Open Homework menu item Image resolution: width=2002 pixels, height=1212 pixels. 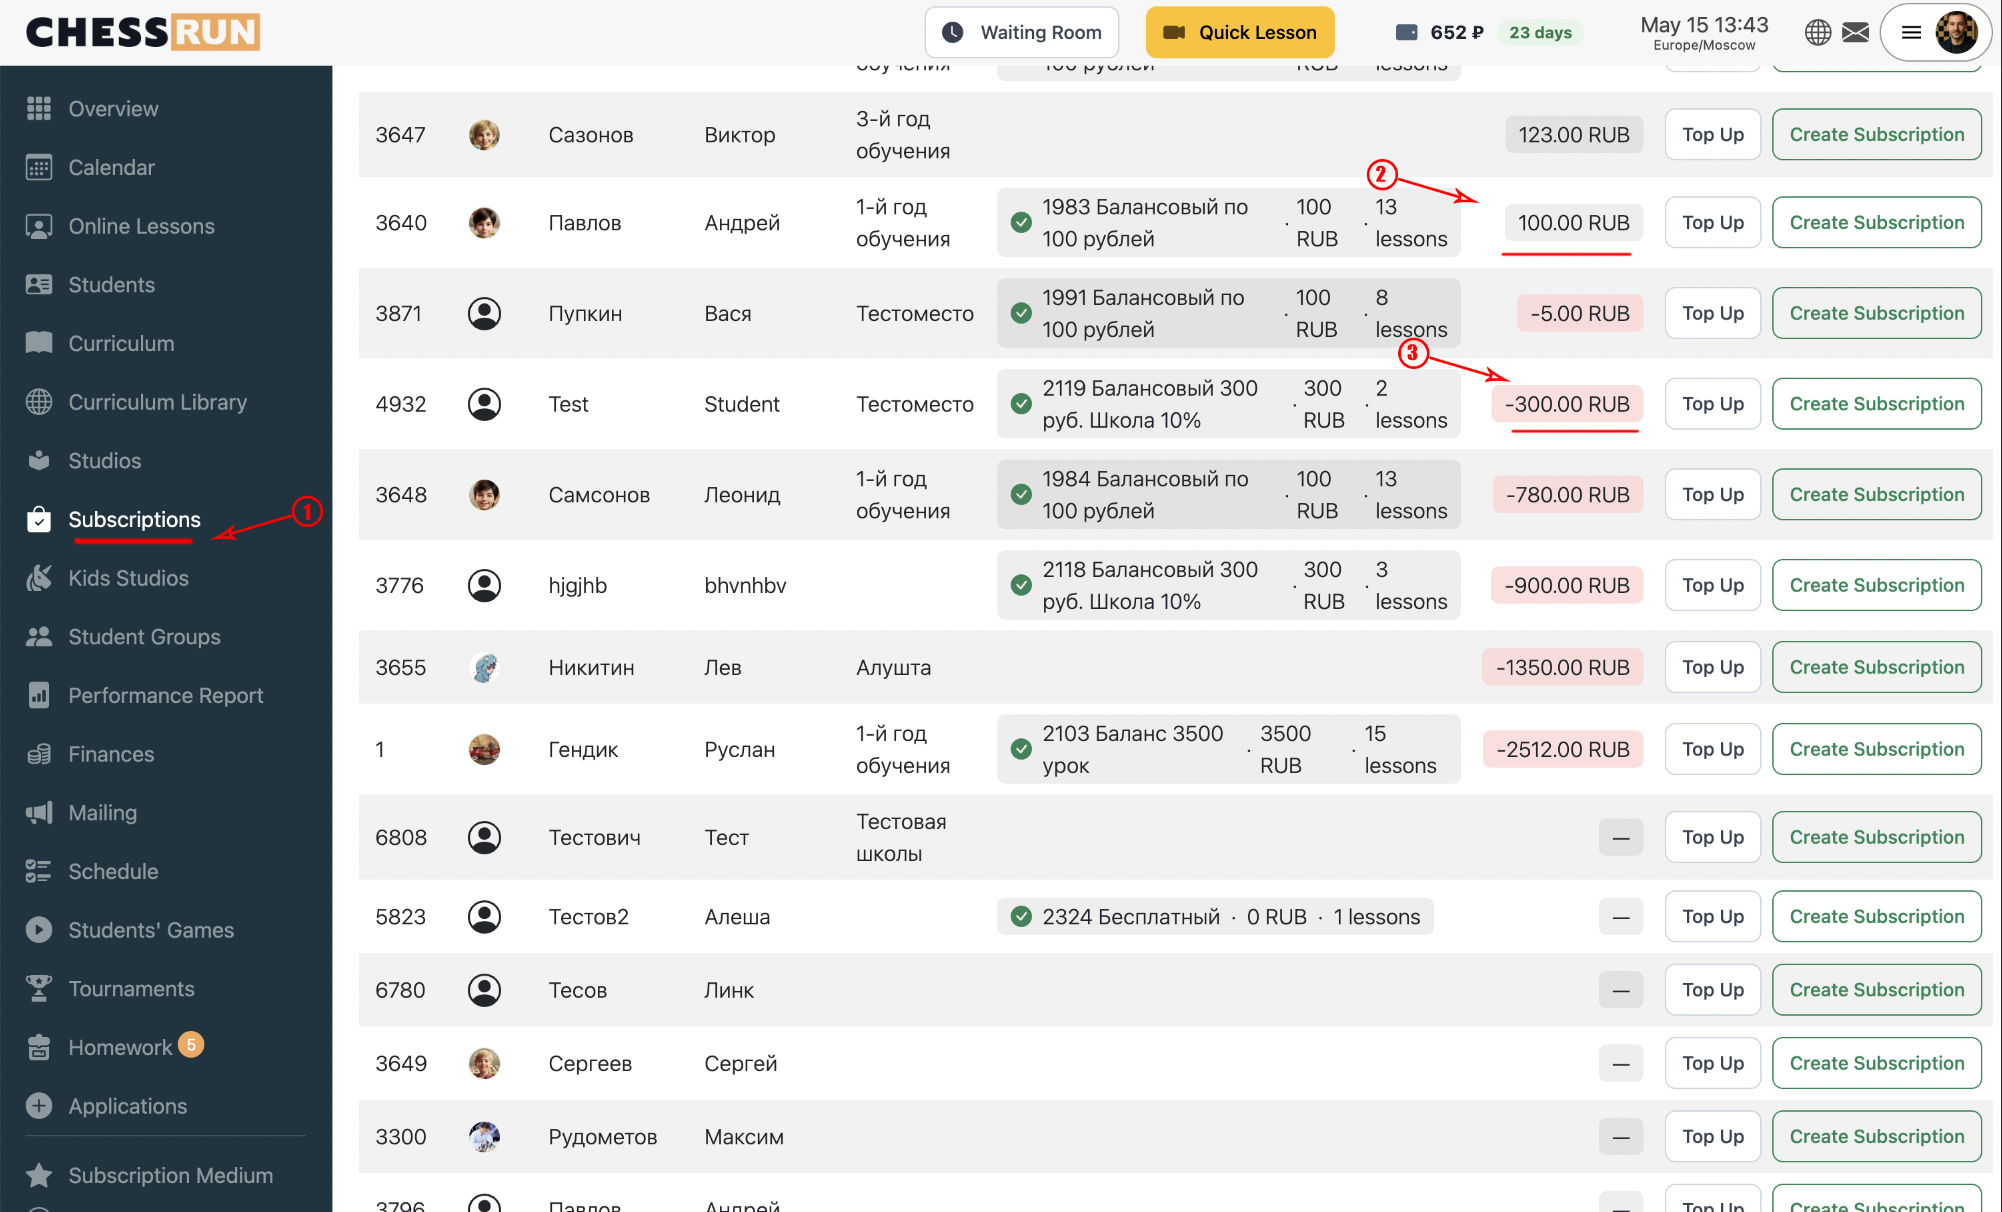120,1047
